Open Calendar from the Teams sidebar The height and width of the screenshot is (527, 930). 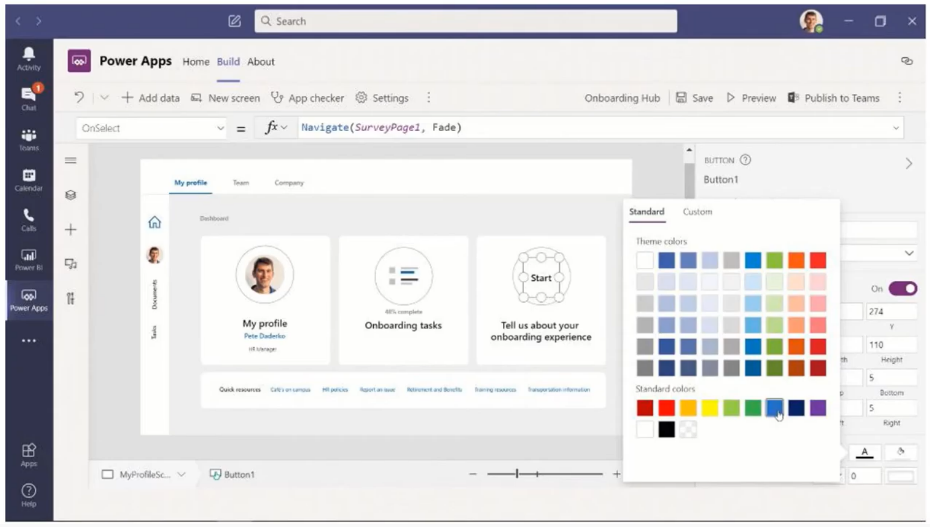coord(28,180)
